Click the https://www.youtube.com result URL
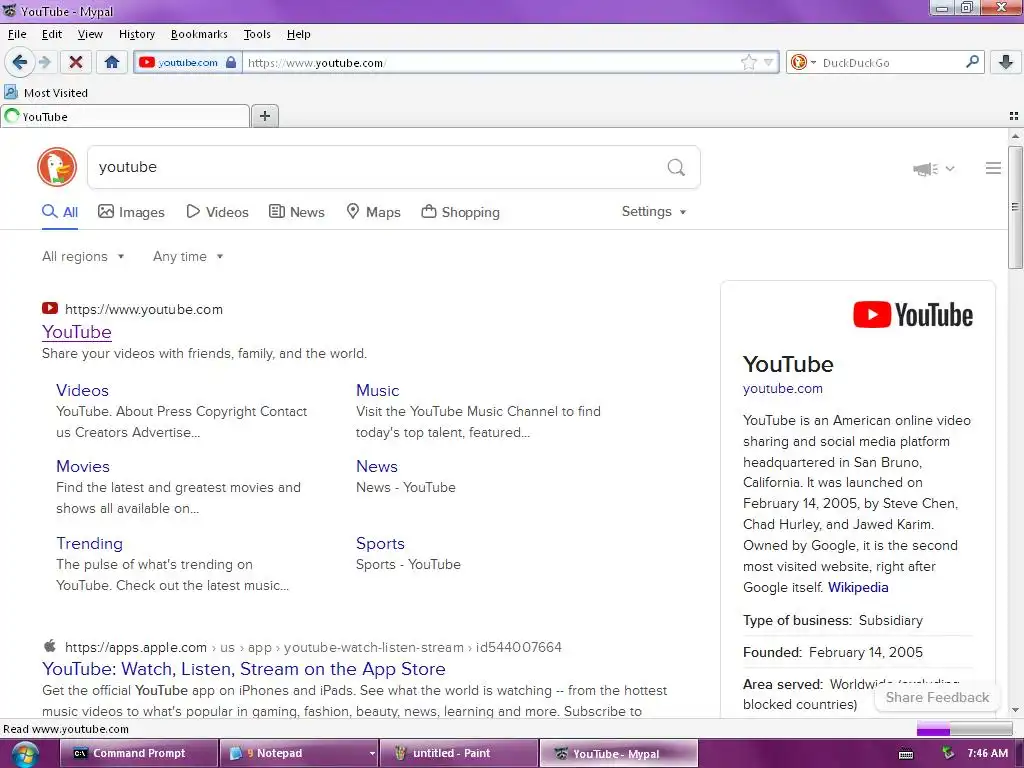Image resolution: width=1024 pixels, height=768 pixels. pos(144,310)
